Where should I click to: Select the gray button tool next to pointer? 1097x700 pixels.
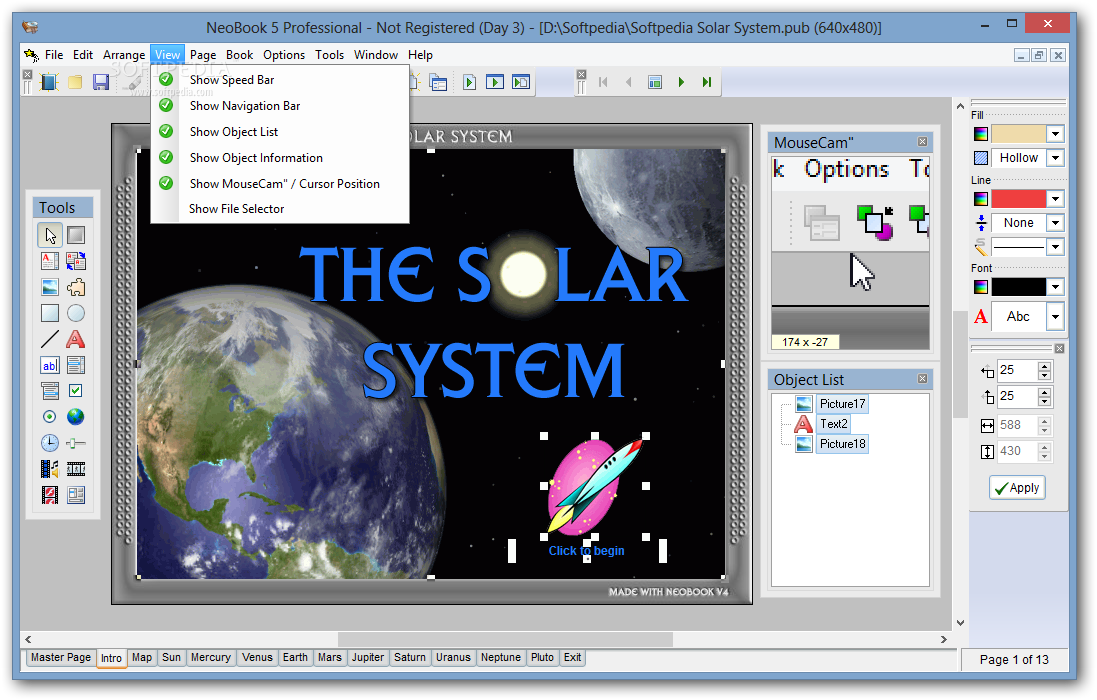76,236
